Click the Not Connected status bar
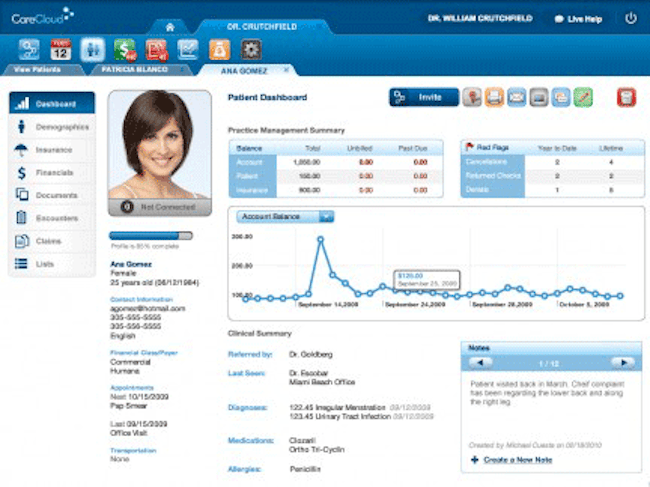 (160, 207)
